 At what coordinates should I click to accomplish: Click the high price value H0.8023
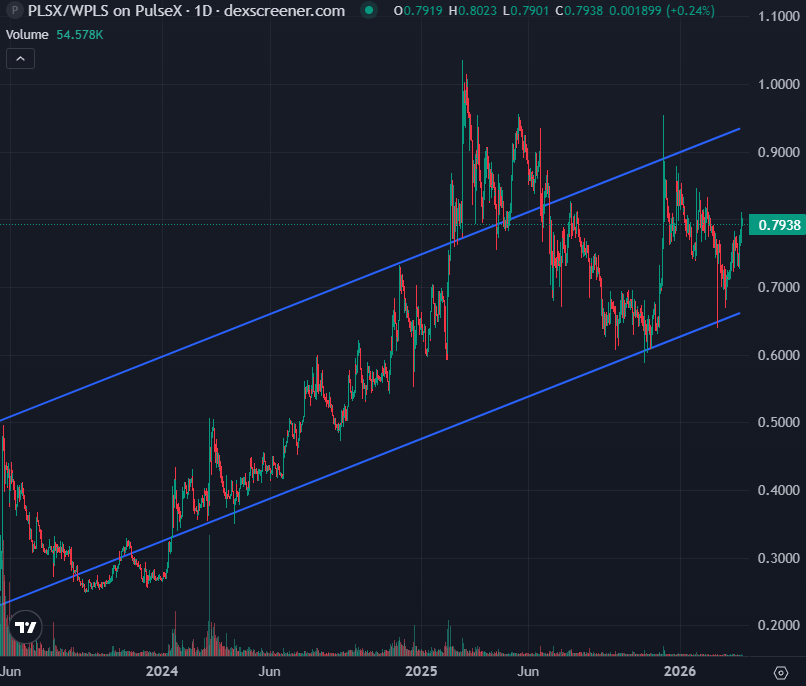tap(472, 10)
